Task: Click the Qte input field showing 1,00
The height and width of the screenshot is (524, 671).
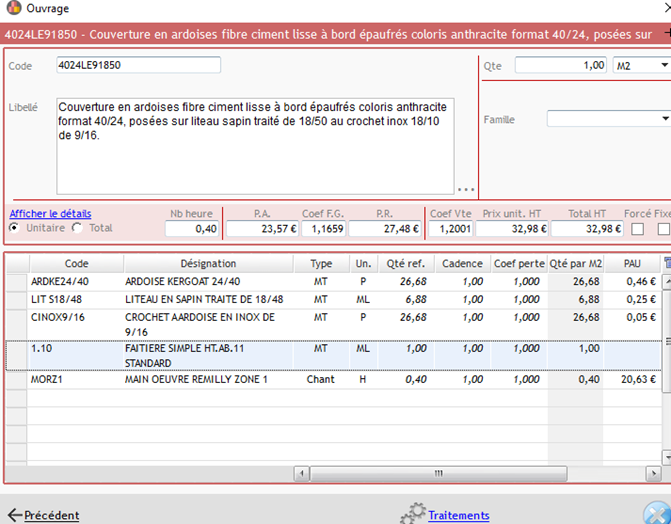Action: coord(561,65)
